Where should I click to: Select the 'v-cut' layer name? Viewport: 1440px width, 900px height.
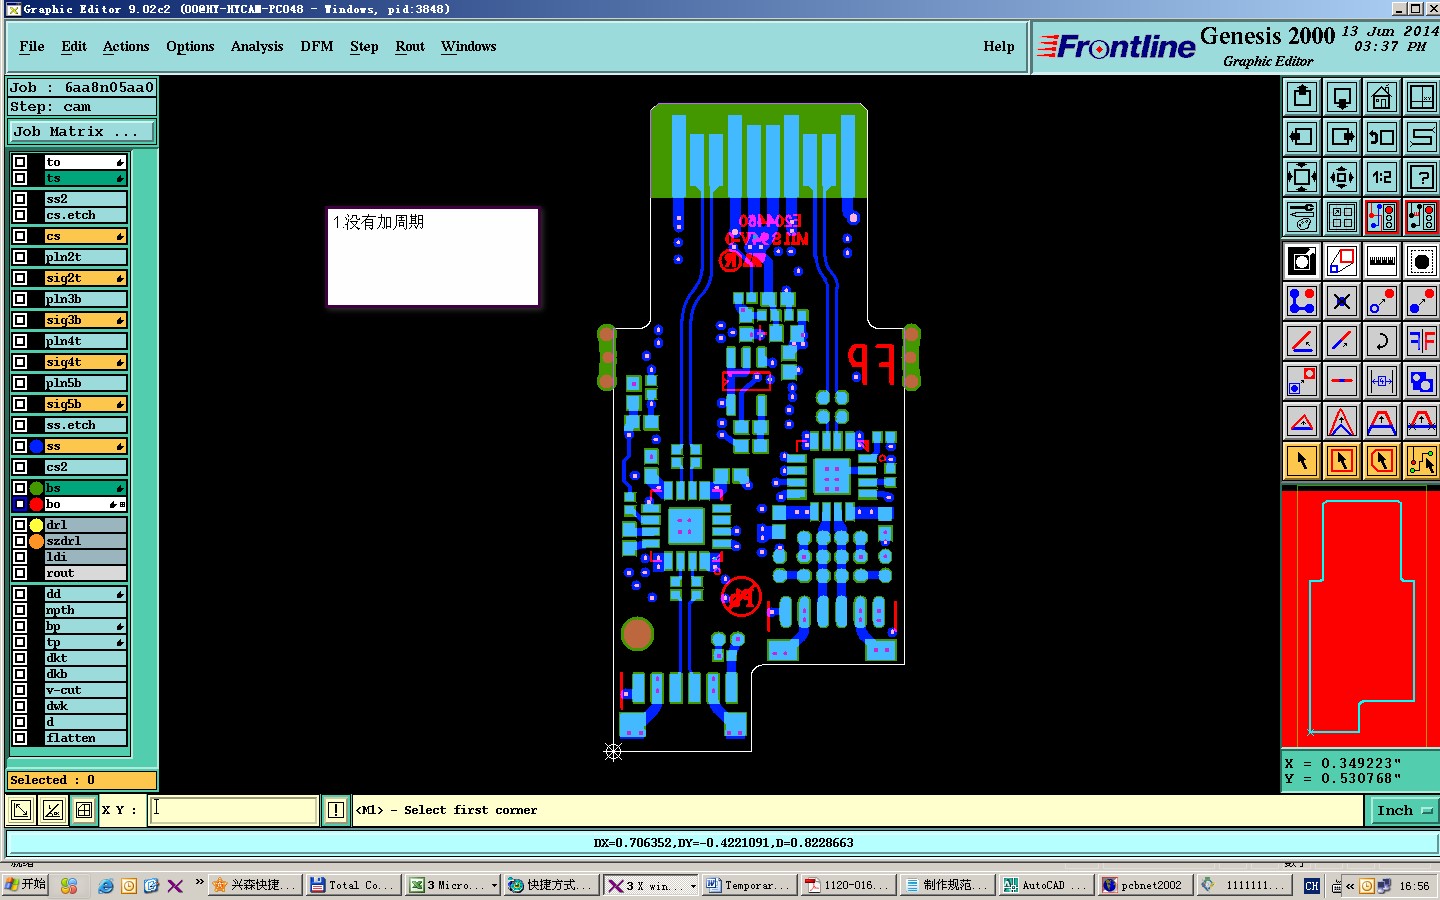pos(85,690)
